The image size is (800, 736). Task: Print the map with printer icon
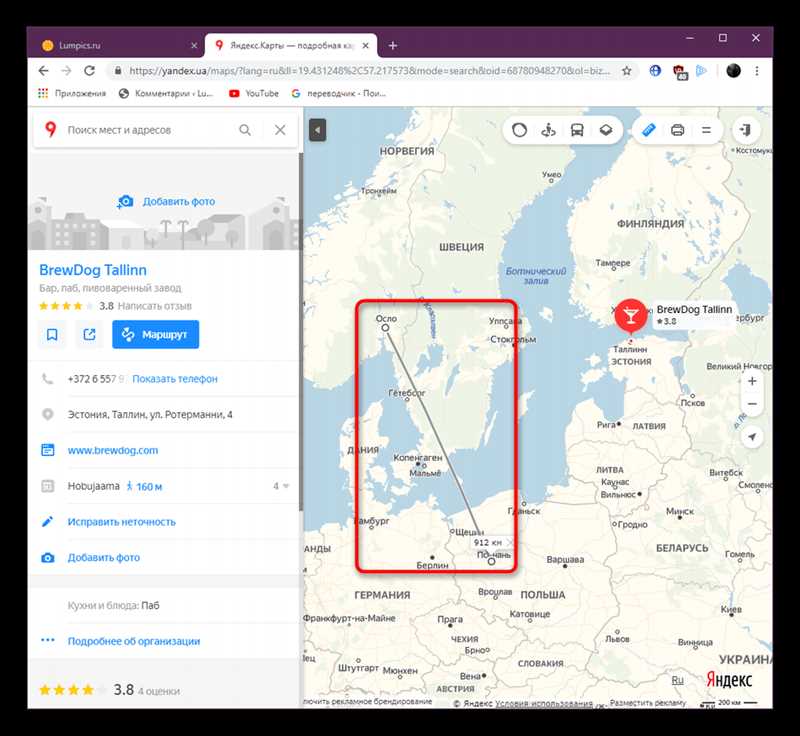(678, 130)
